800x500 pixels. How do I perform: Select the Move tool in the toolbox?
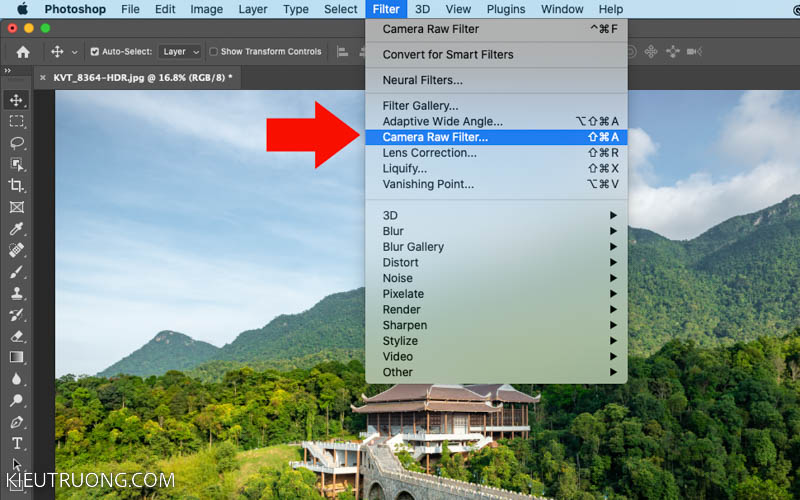coord(16,99)
